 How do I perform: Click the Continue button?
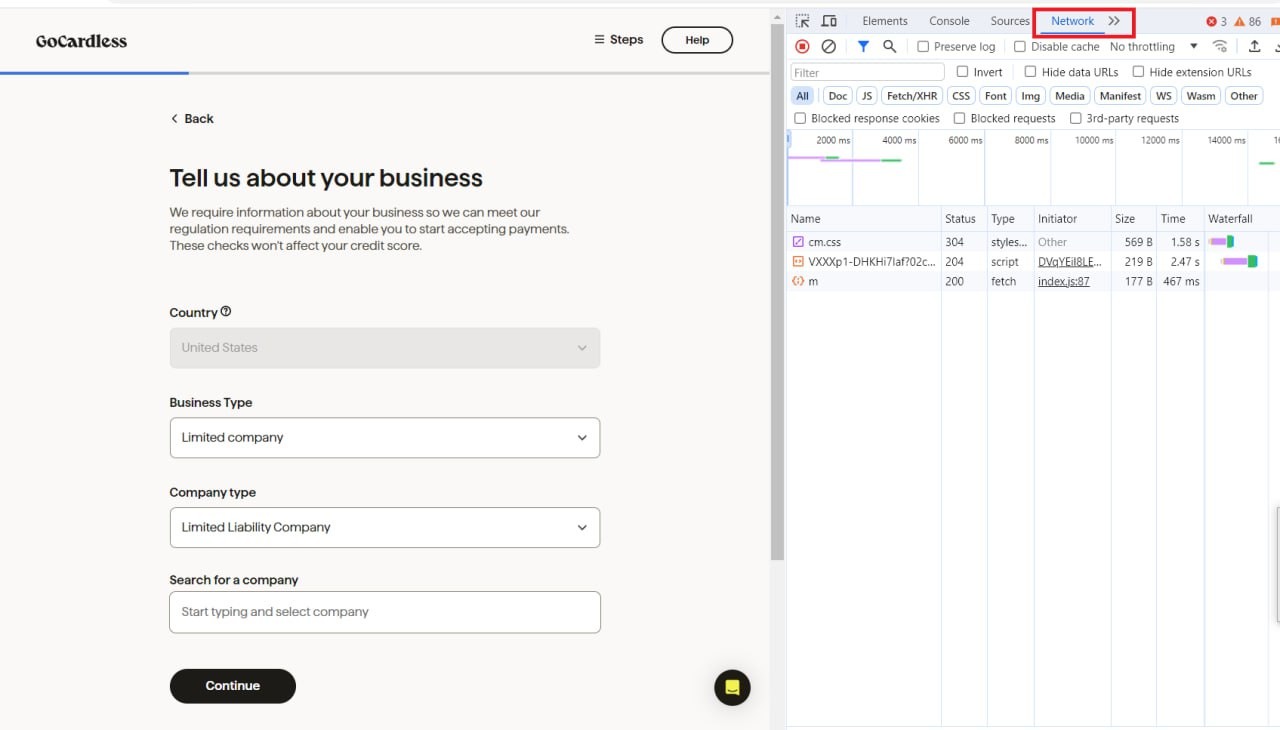tap(233, 686)
